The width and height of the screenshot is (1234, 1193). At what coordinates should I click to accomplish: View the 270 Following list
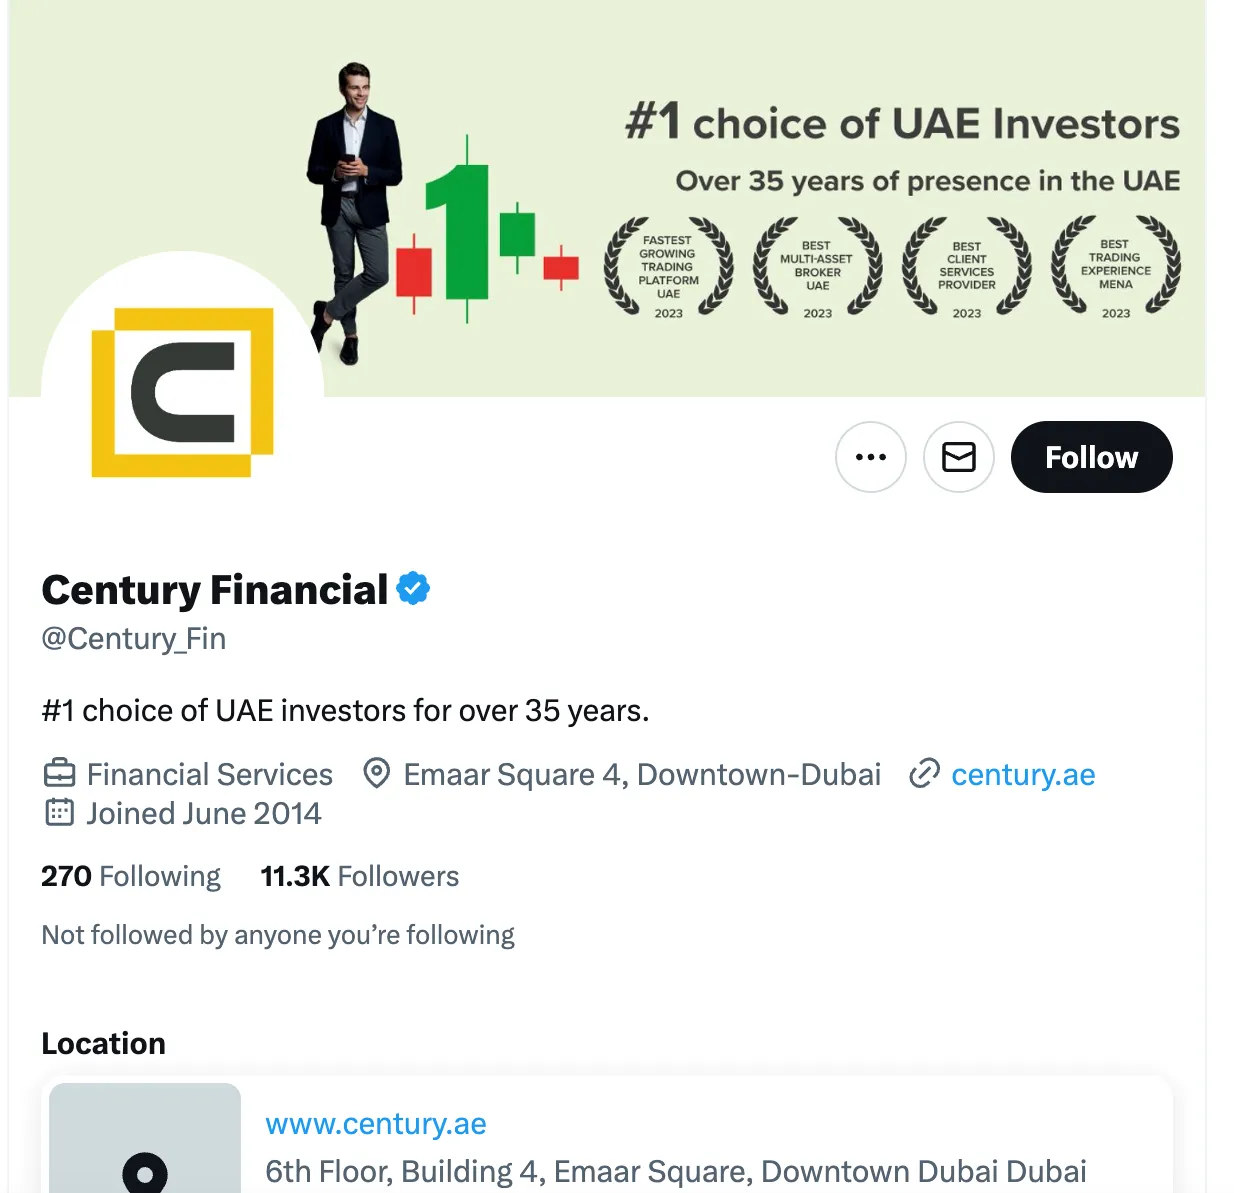pos(131,876)
